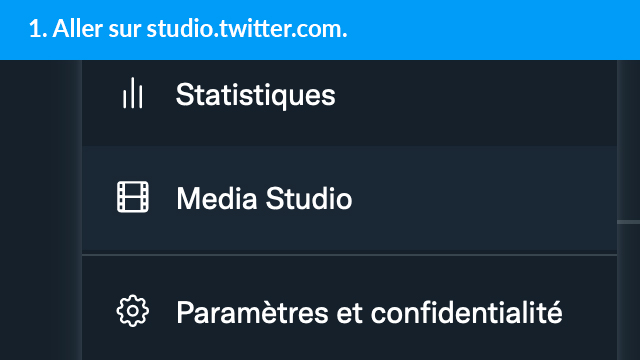Click the word Studio in Media Studio
The height and width of the screenshot is (360, 640).
point(309,198)
